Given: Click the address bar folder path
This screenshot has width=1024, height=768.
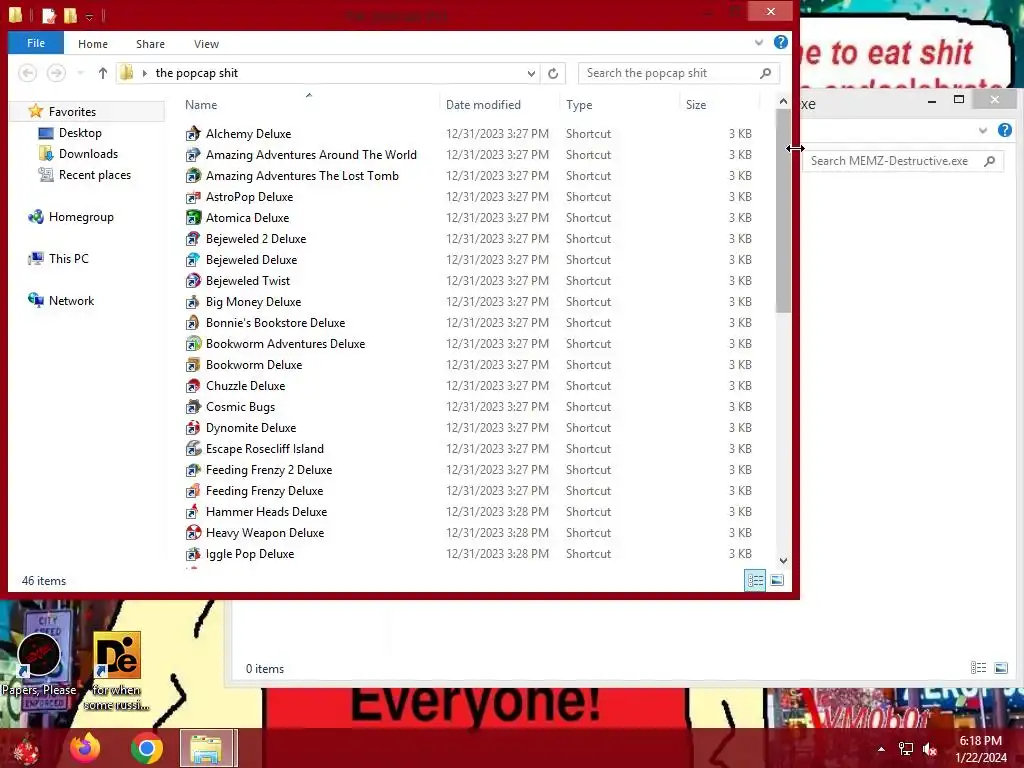Looking at the screenshot, I should coord(197,73).
